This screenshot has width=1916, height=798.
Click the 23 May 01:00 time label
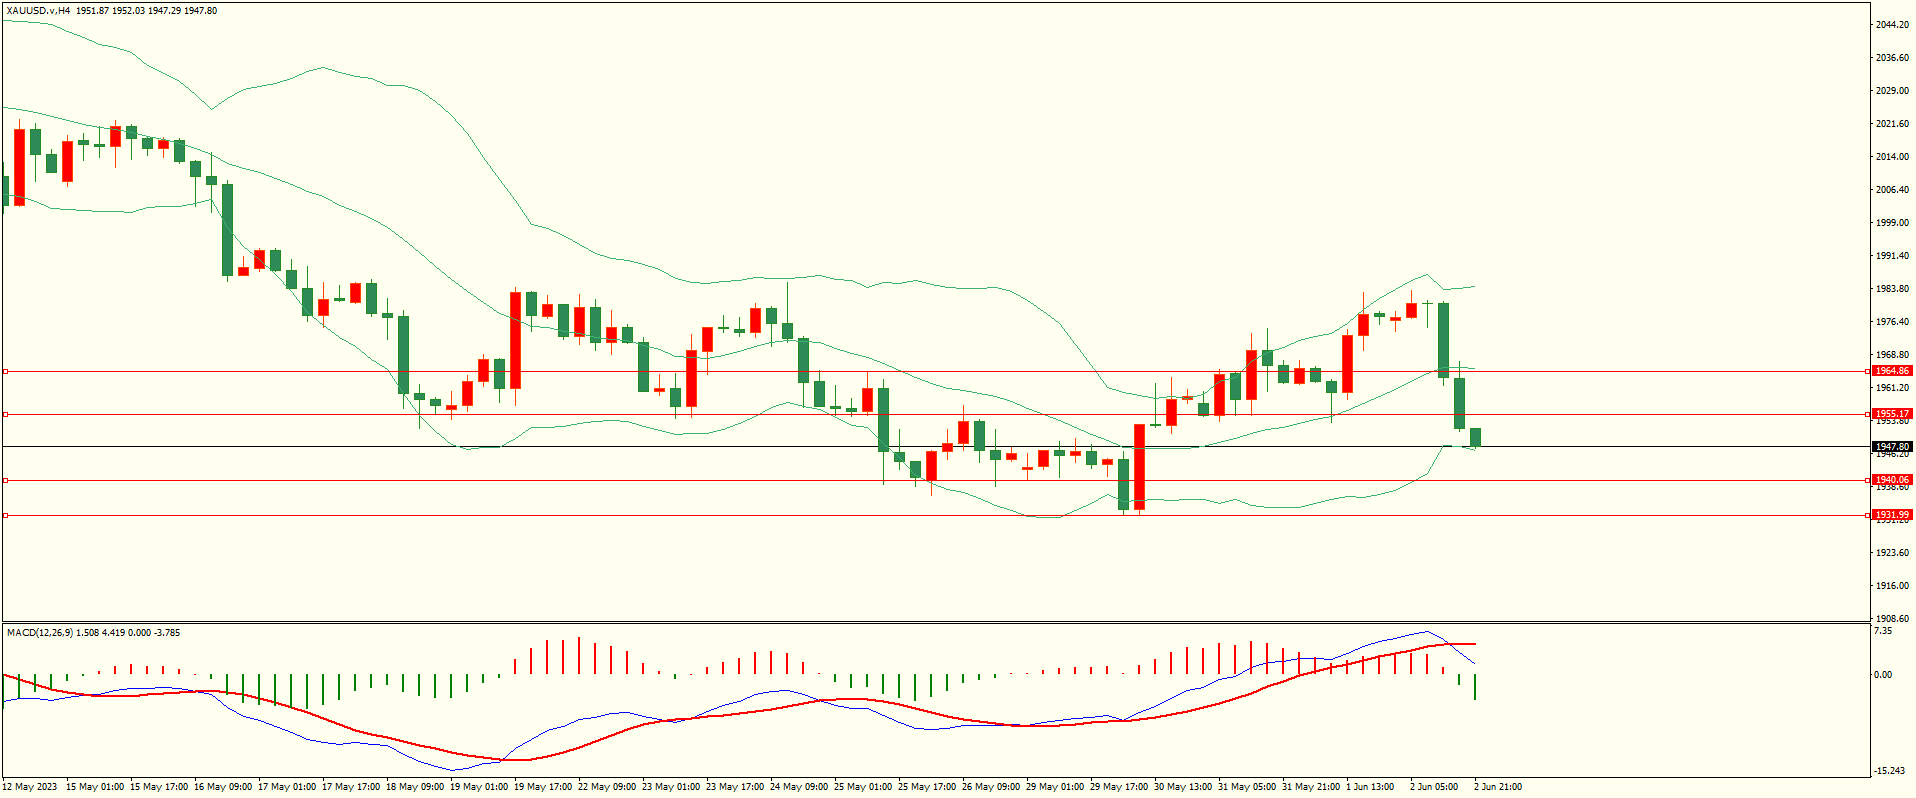point(671,787)
